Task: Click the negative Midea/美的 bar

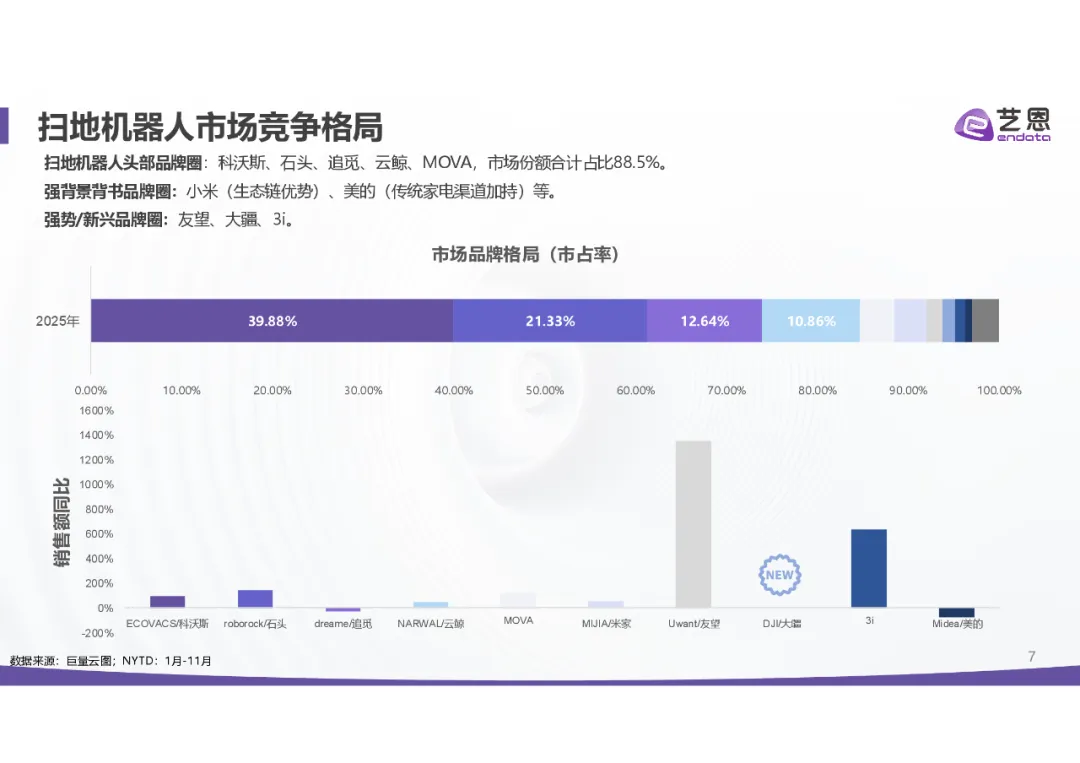Action: pos(957,613)
